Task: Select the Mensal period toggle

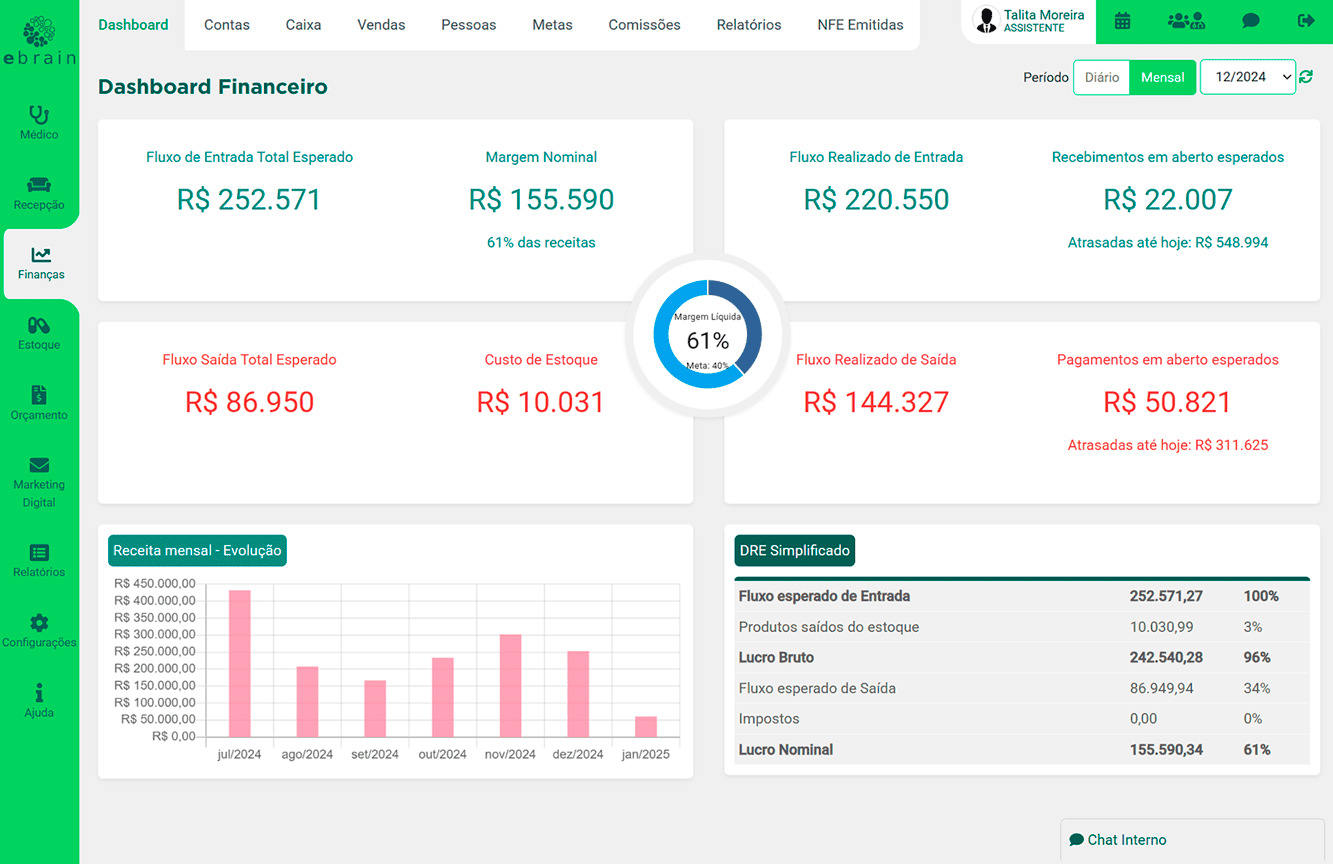Action: 1162,77
